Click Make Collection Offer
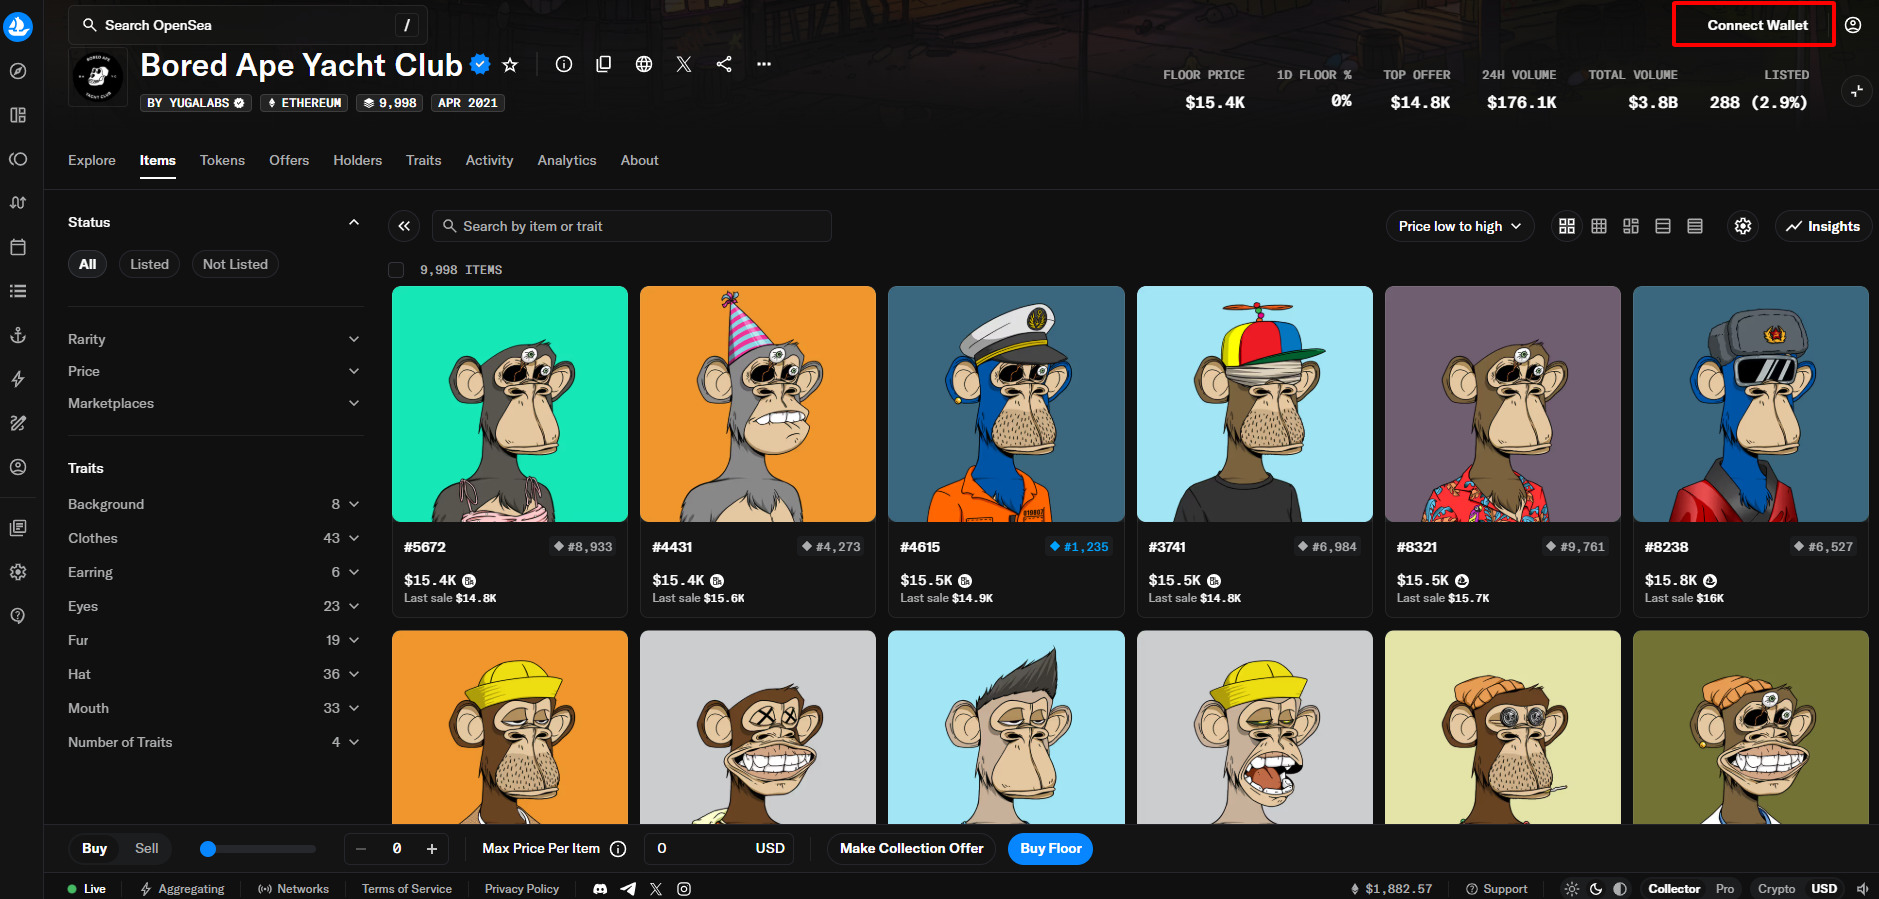1879x899 pixels. point(911,849)
